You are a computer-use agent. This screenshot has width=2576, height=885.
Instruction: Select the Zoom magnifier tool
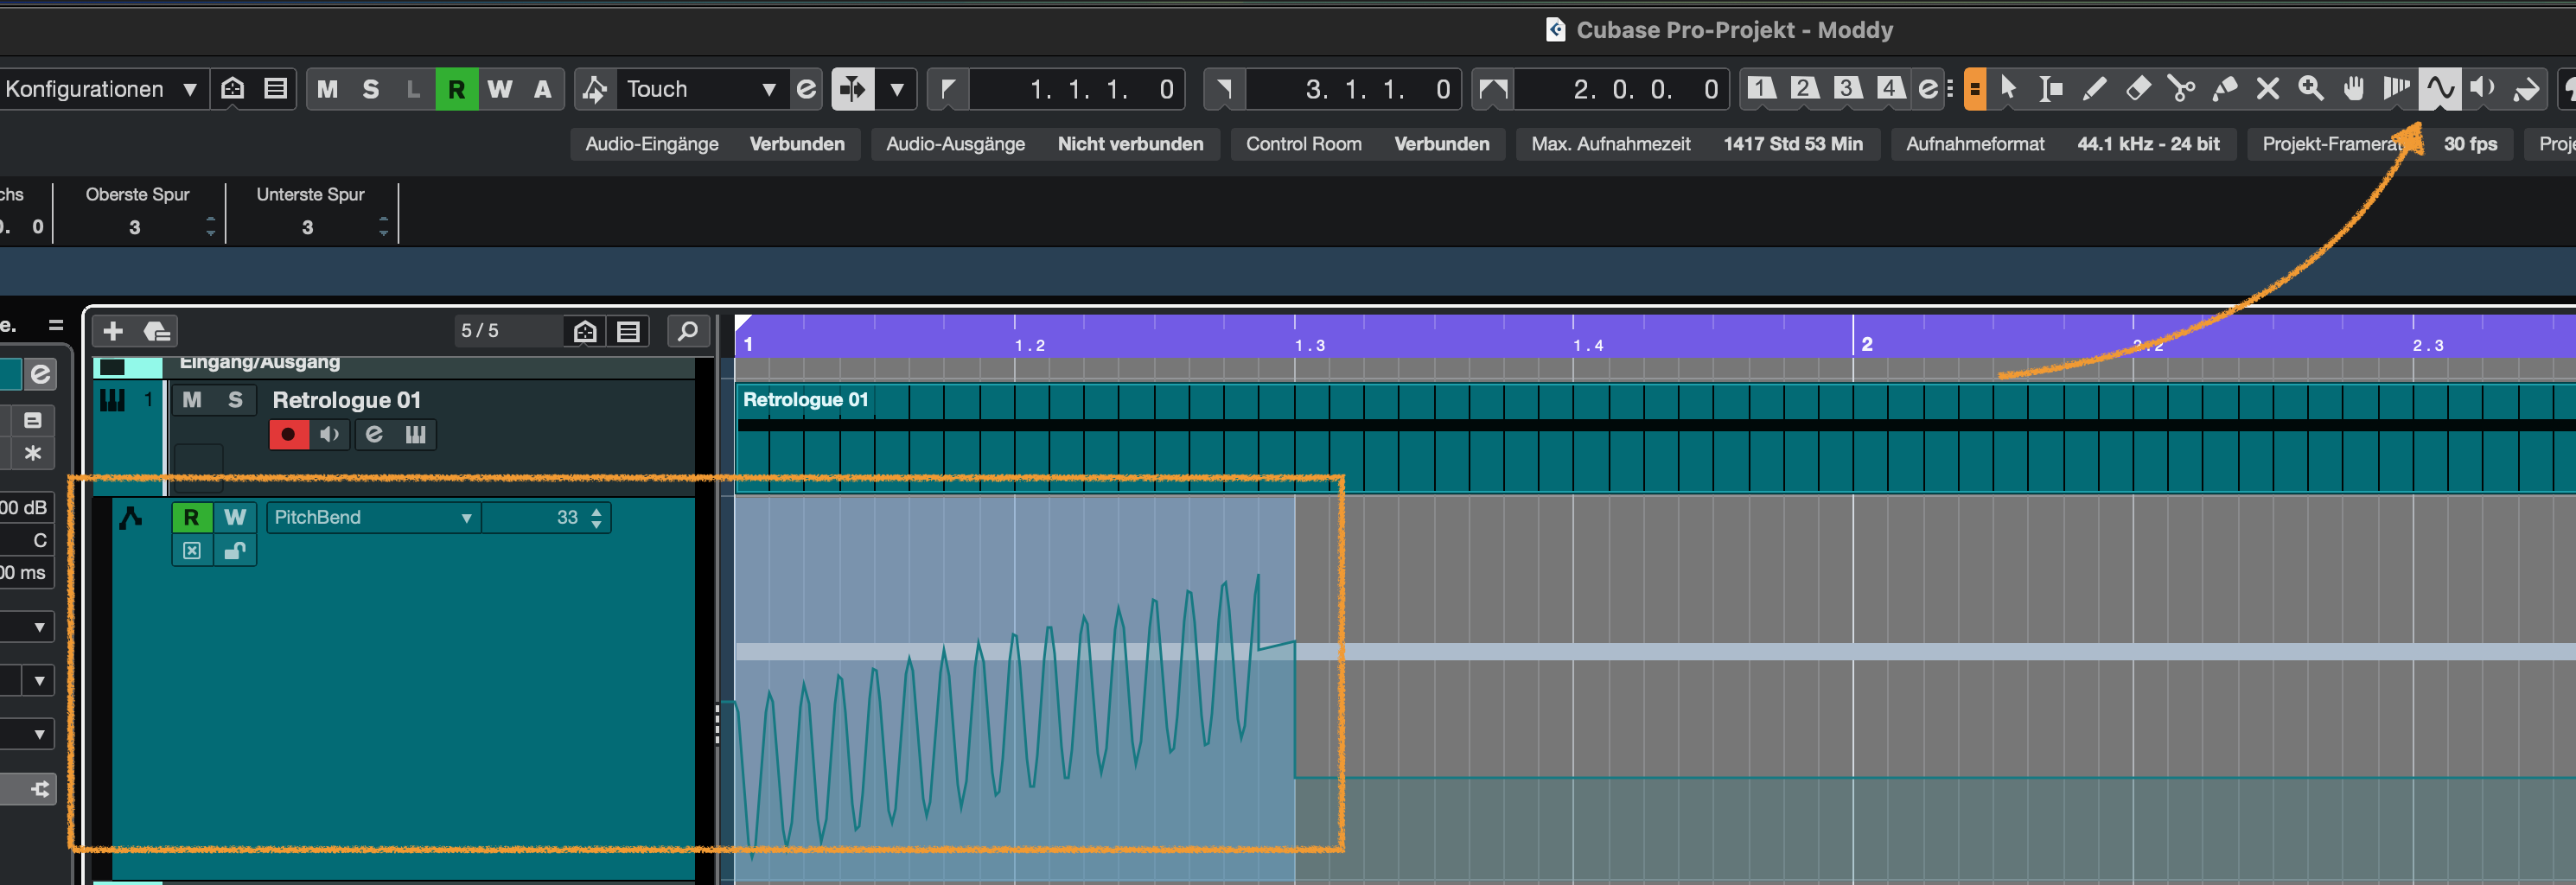[x=2310, y=89]
